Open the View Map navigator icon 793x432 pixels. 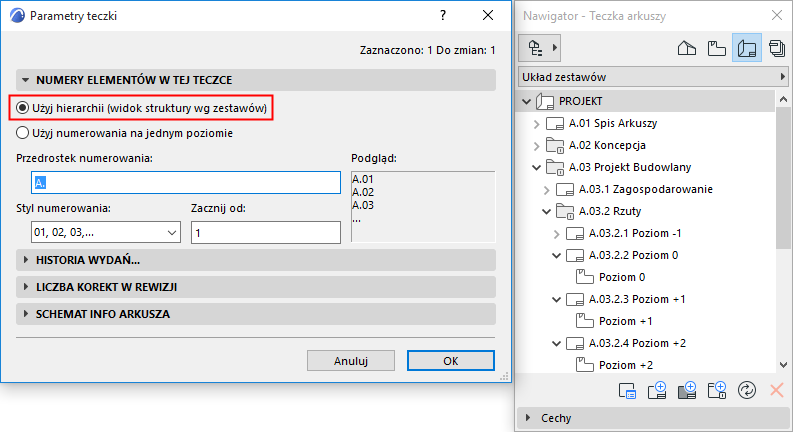click(x=716, y=48)
